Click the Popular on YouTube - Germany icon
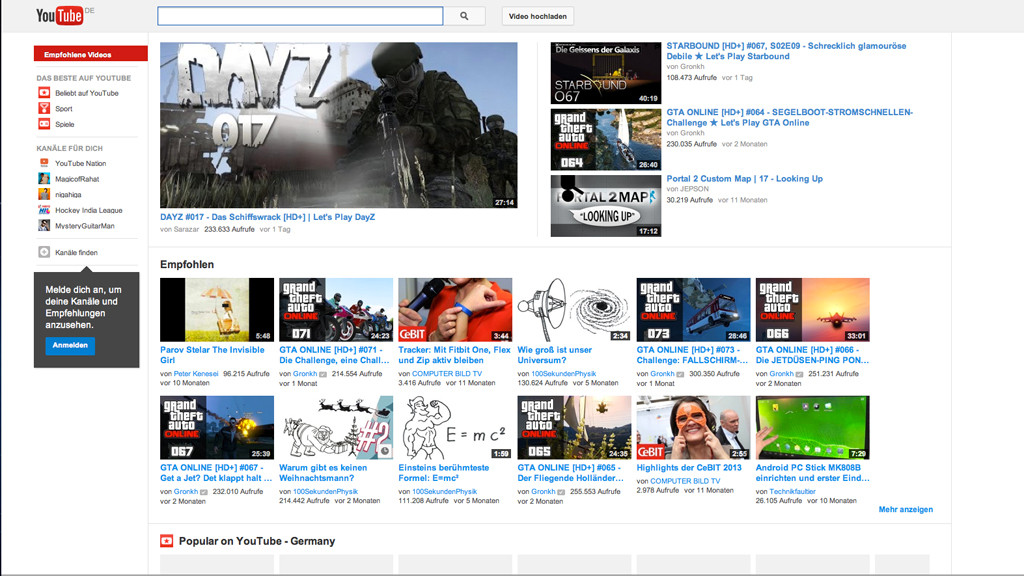 pyautogui.click(x=167, y=541)
